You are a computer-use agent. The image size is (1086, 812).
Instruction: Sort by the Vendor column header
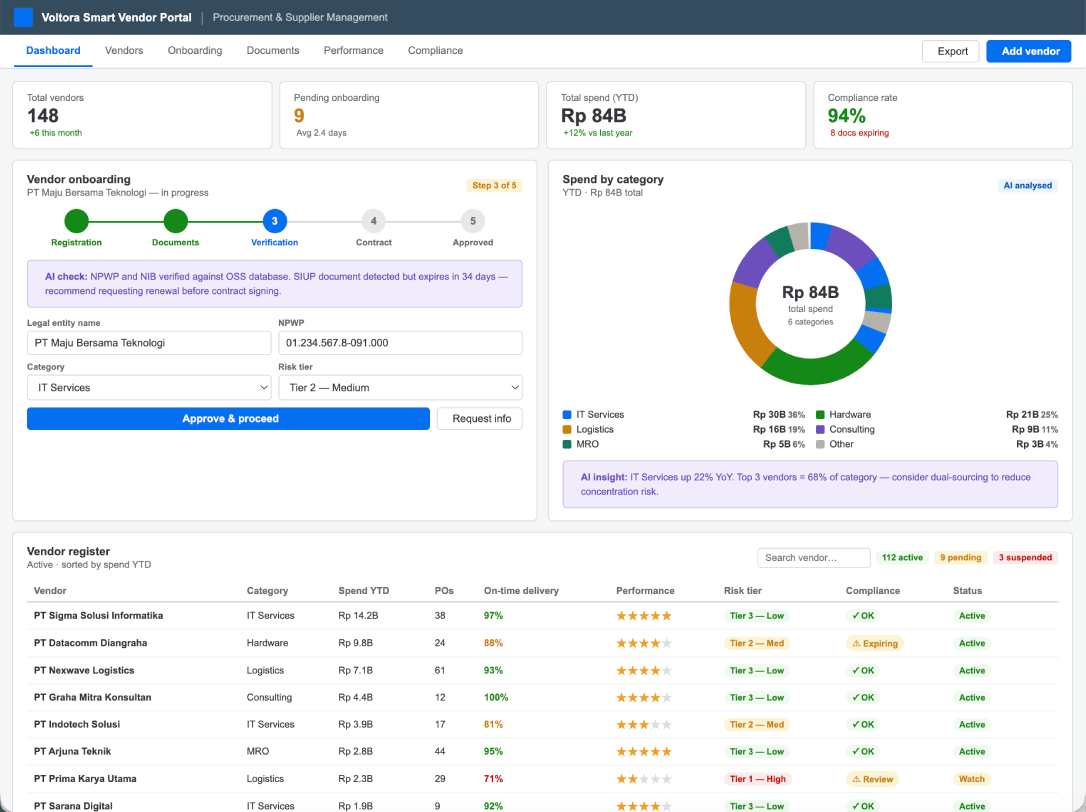(50, 591)
